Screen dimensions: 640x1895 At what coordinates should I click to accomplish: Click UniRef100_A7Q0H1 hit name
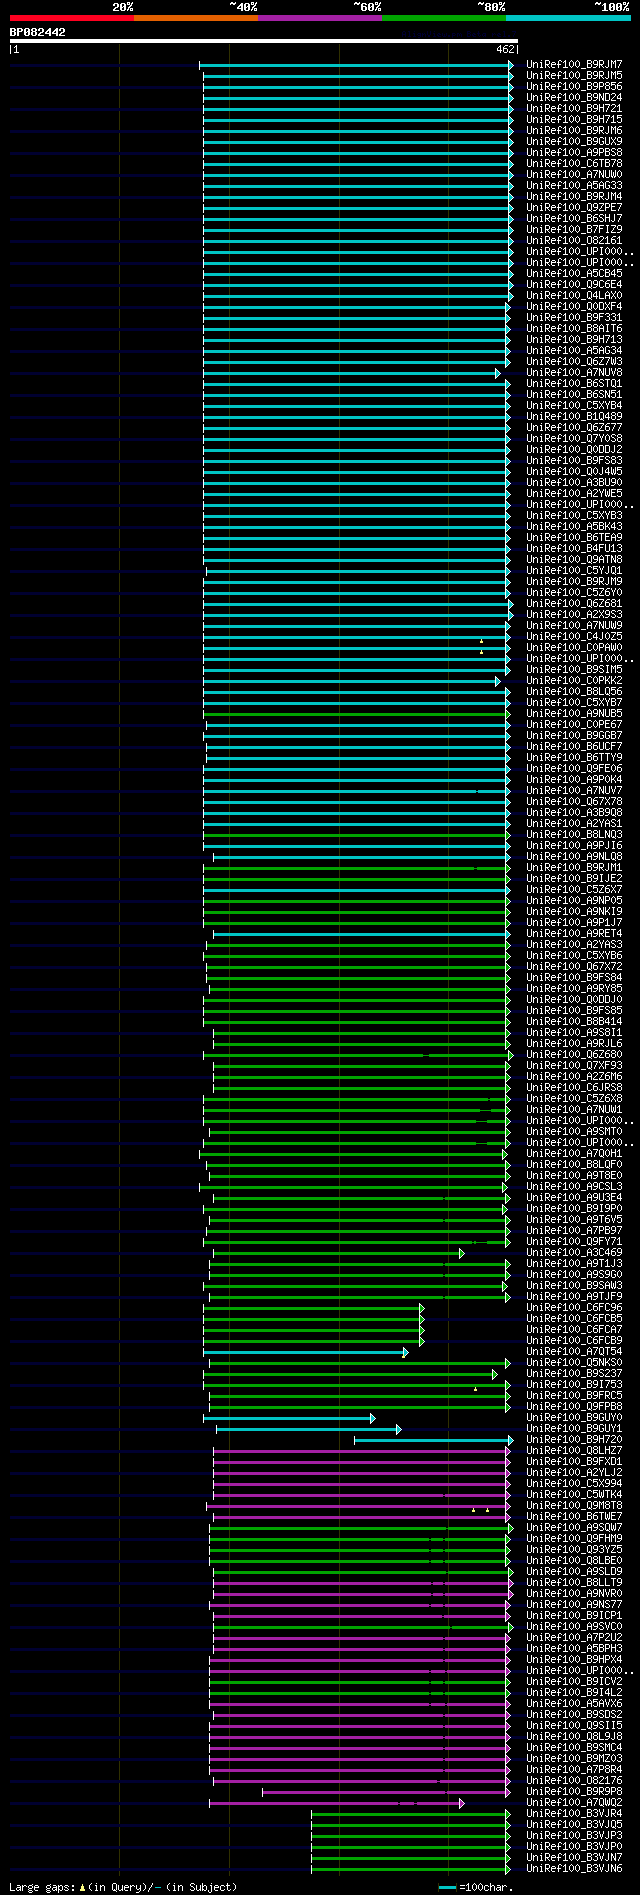[574, 1154]
